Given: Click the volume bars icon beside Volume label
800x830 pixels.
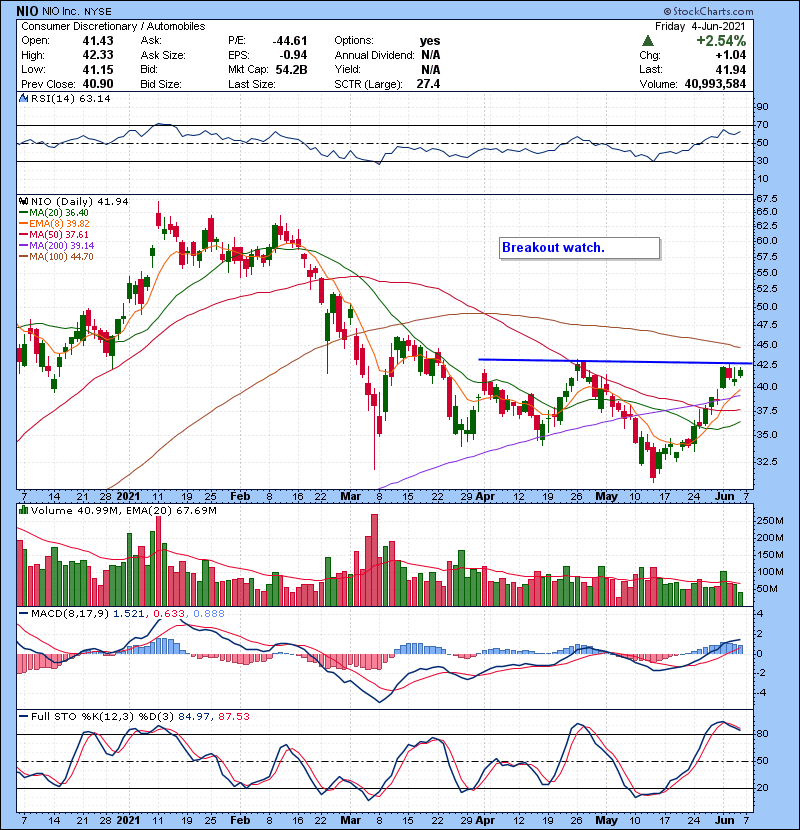Looking at the screenshot, I should coord(23,510).
